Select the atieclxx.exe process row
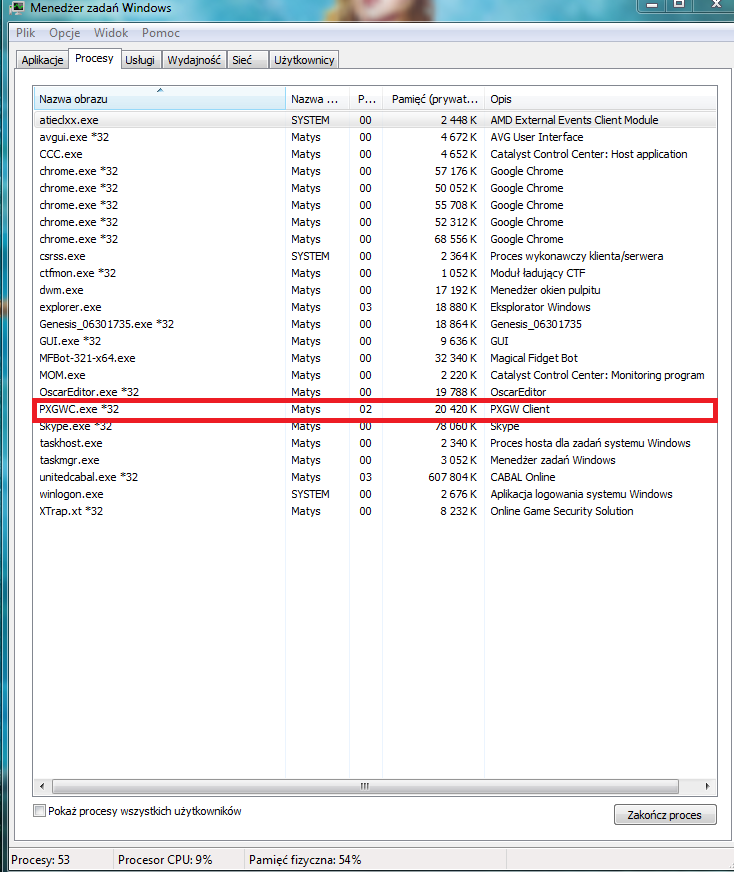734x872 pixels. pos(375,120)
